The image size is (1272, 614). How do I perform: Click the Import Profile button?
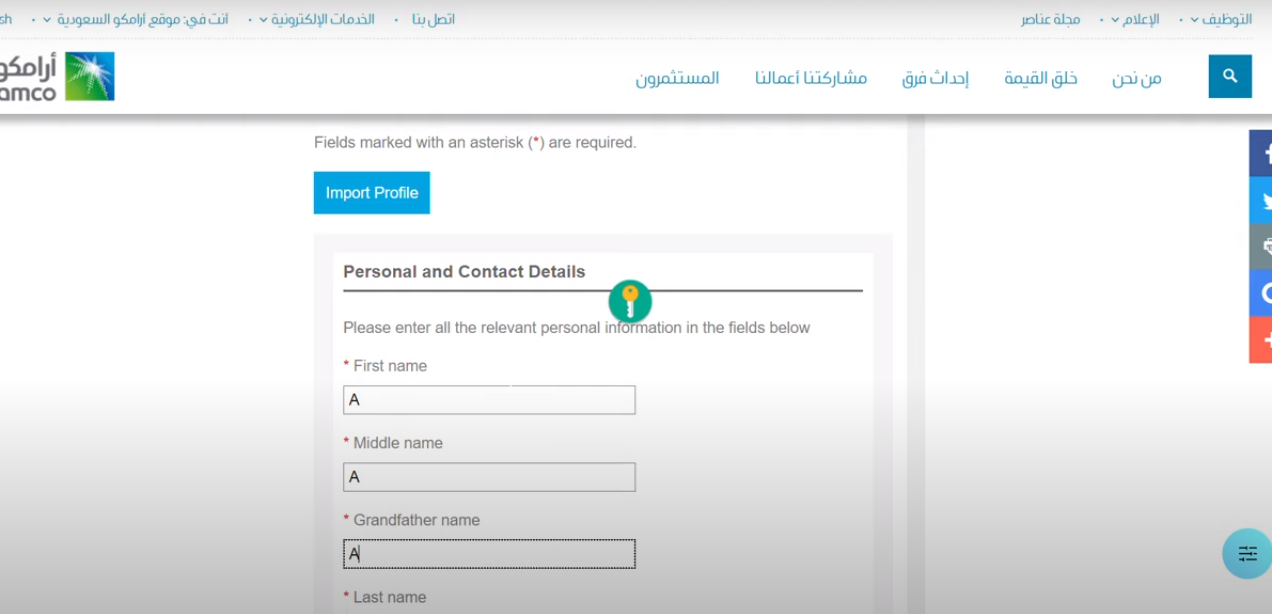click(372, 193)
